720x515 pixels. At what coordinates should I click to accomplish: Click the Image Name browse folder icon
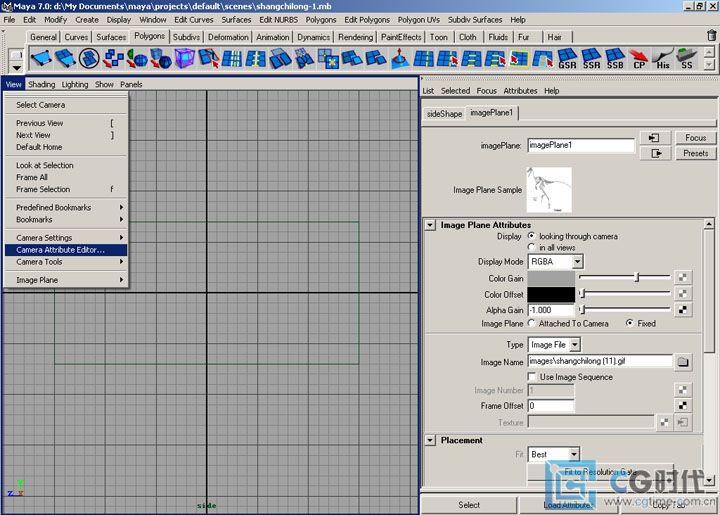[683, 362]
